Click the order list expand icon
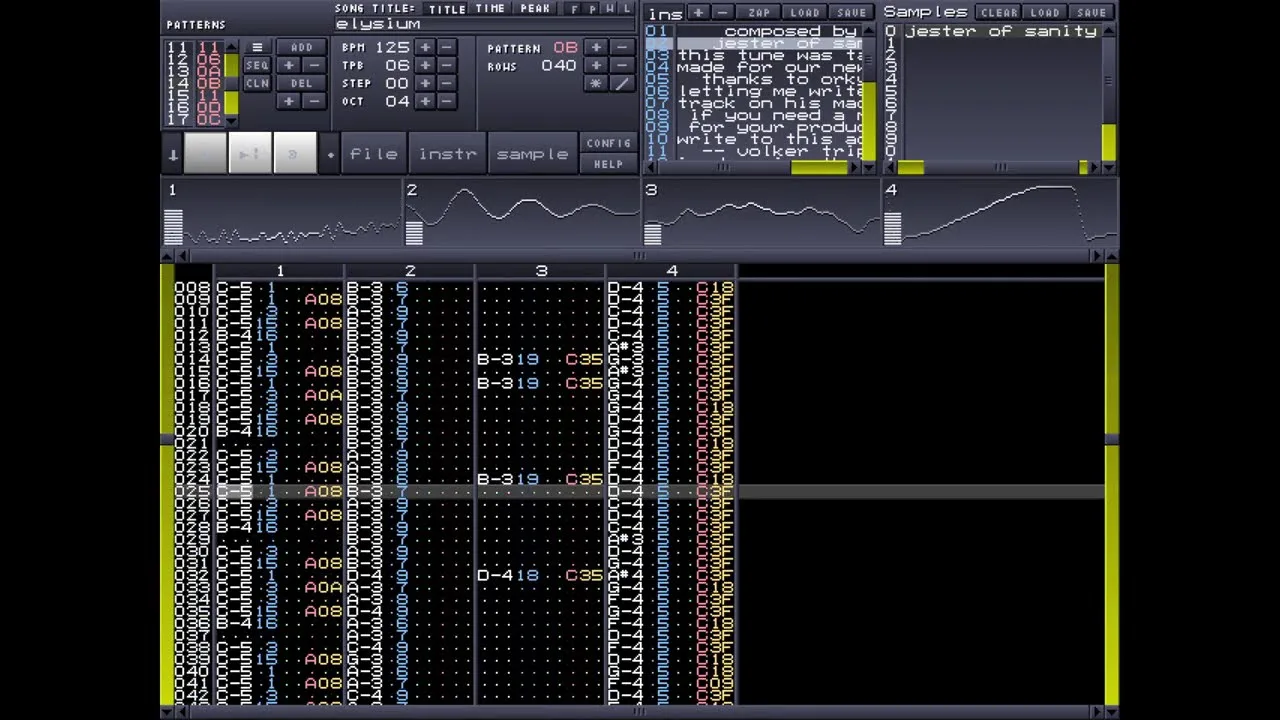1280x720 pixels. (x=257, y=47)
